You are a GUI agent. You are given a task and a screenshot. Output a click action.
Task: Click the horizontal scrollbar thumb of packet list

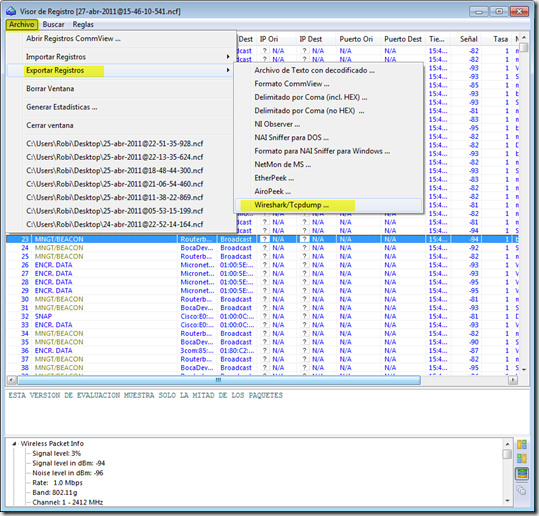click(x=219, y=380)
